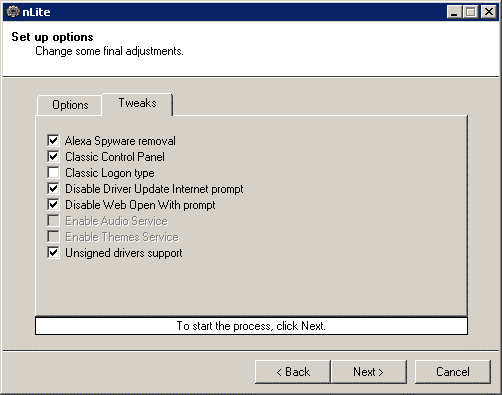Uncheck Unsigned drivers support
This screenshot has height=395, width=502.
[53, 253]
